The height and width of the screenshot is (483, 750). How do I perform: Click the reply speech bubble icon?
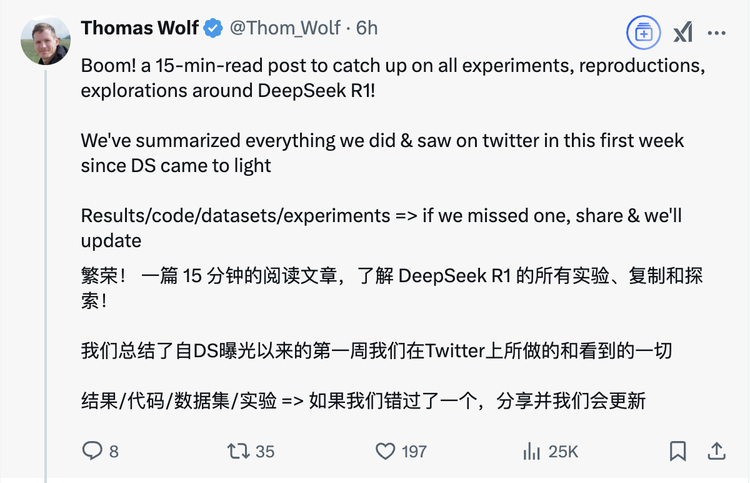[92, 451]
